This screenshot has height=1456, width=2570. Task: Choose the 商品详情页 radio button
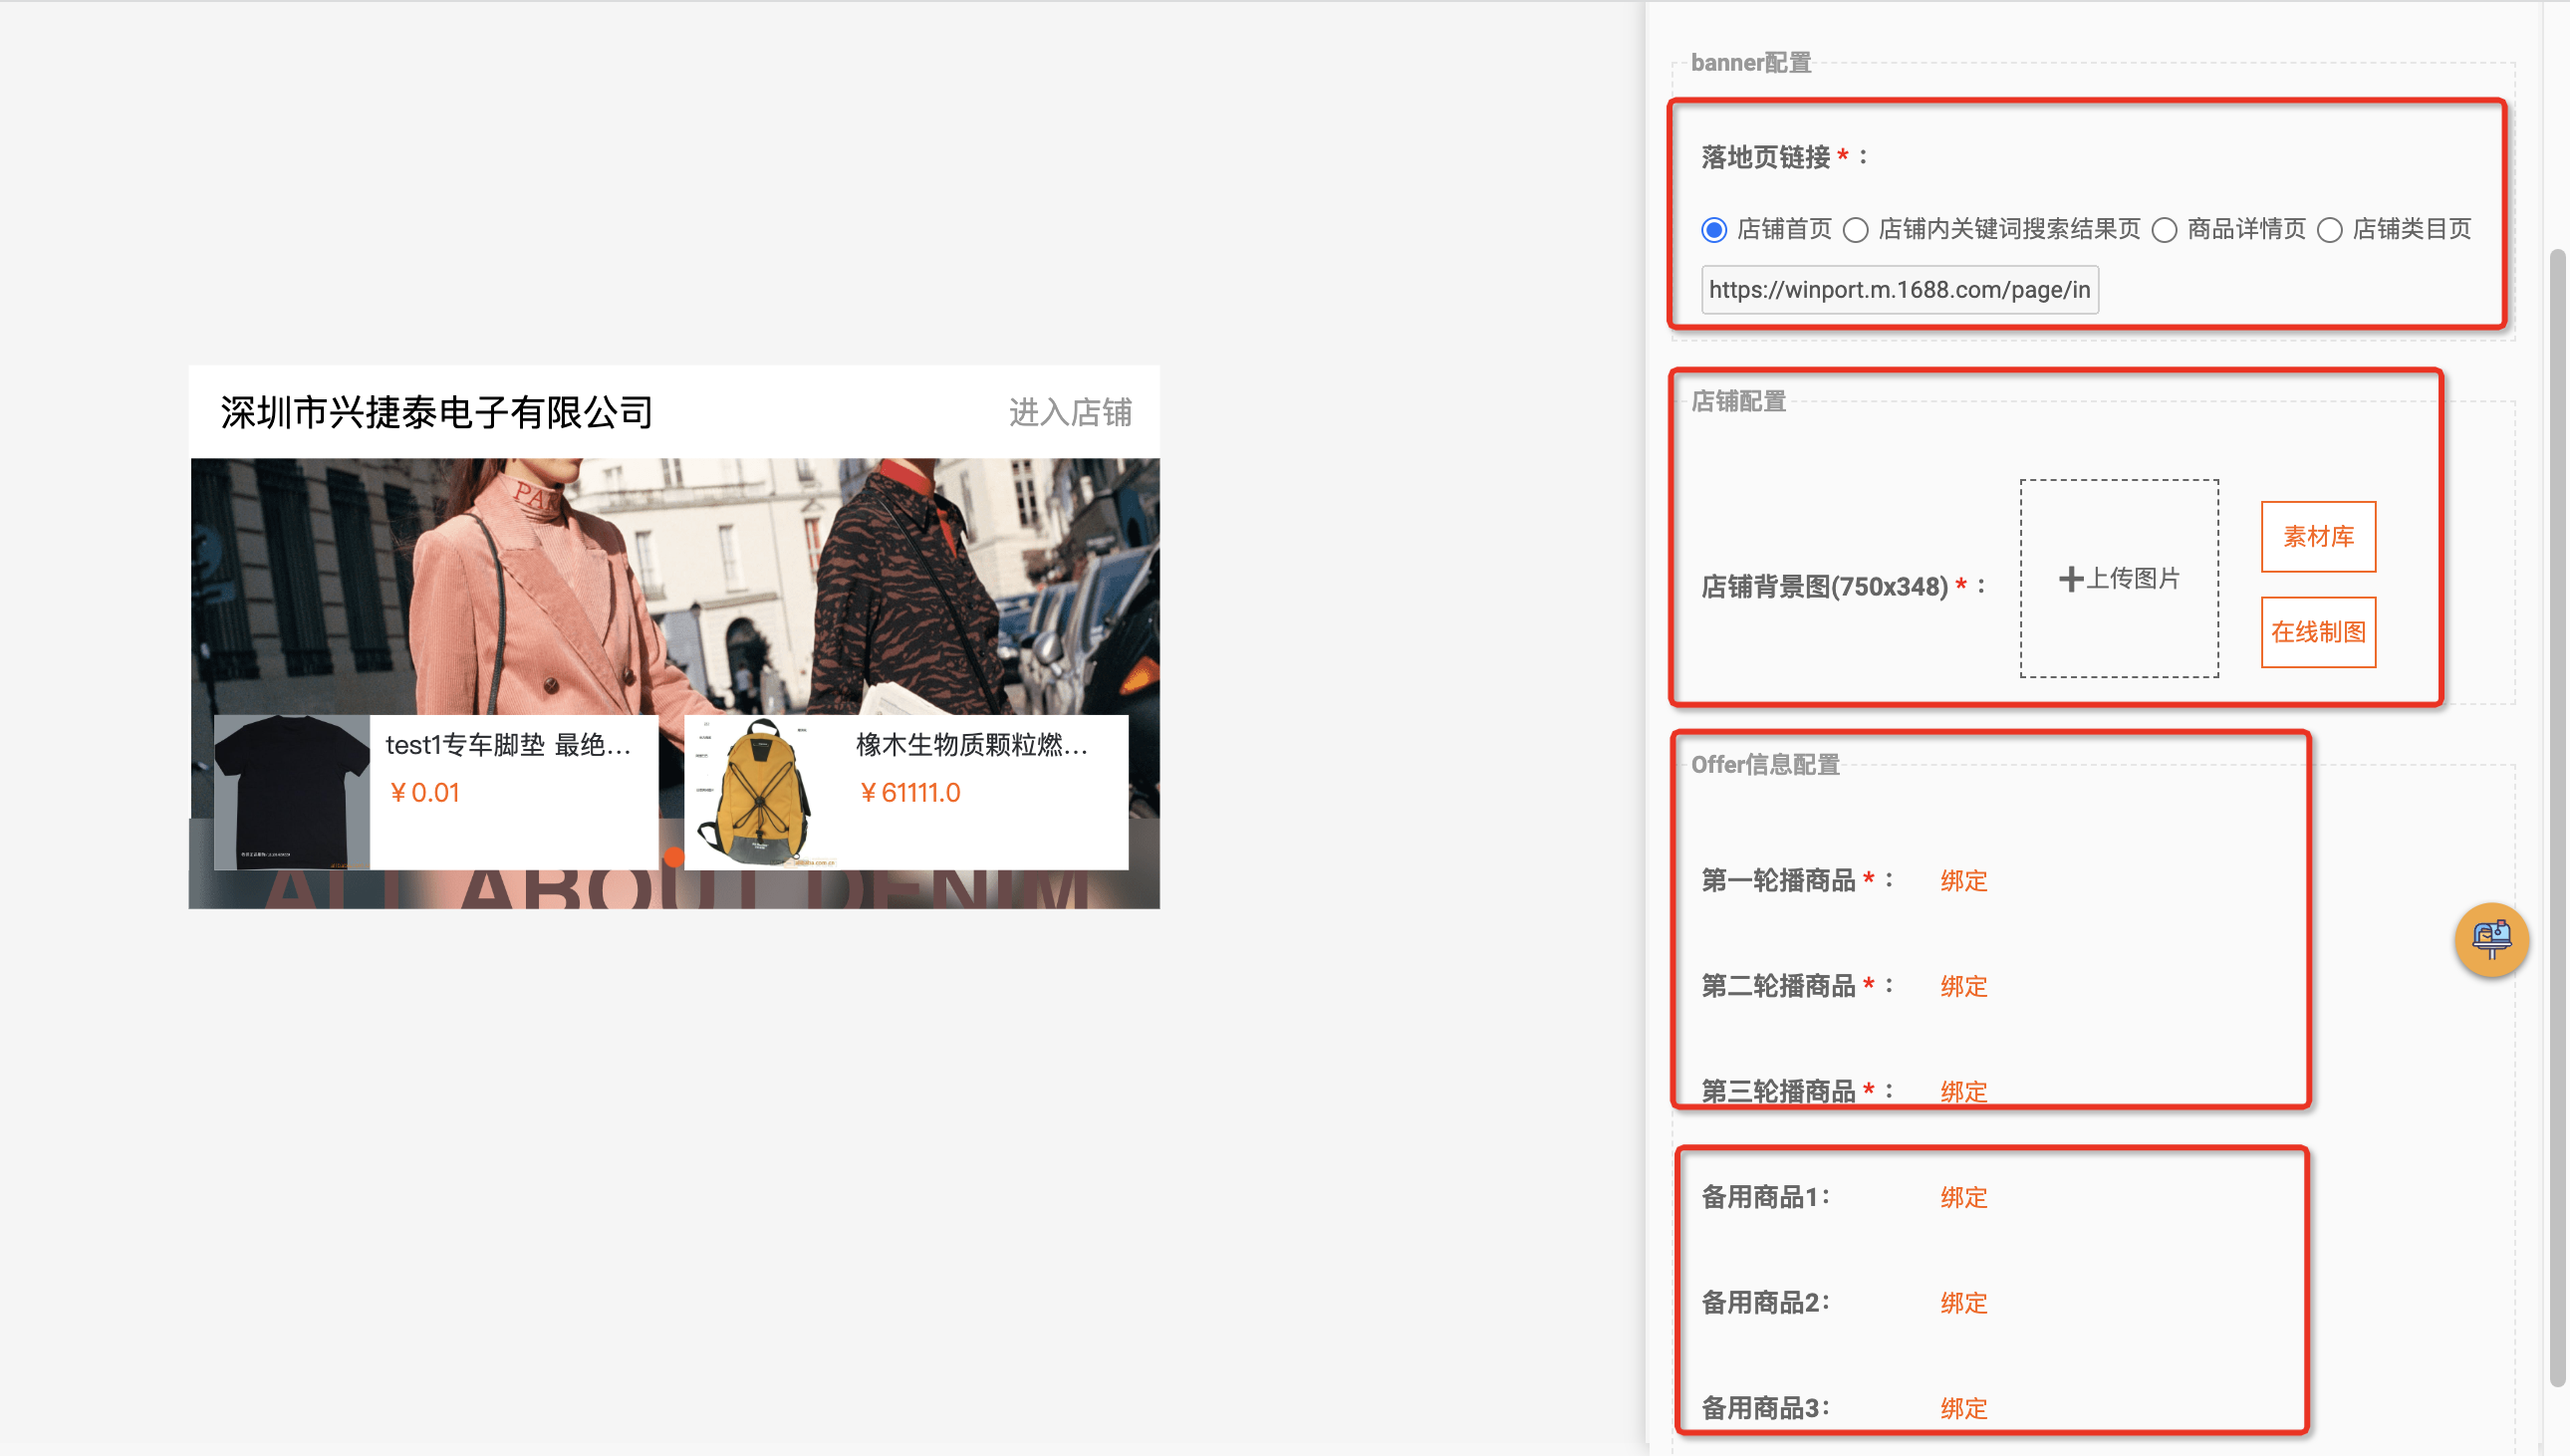(2164, 230)
